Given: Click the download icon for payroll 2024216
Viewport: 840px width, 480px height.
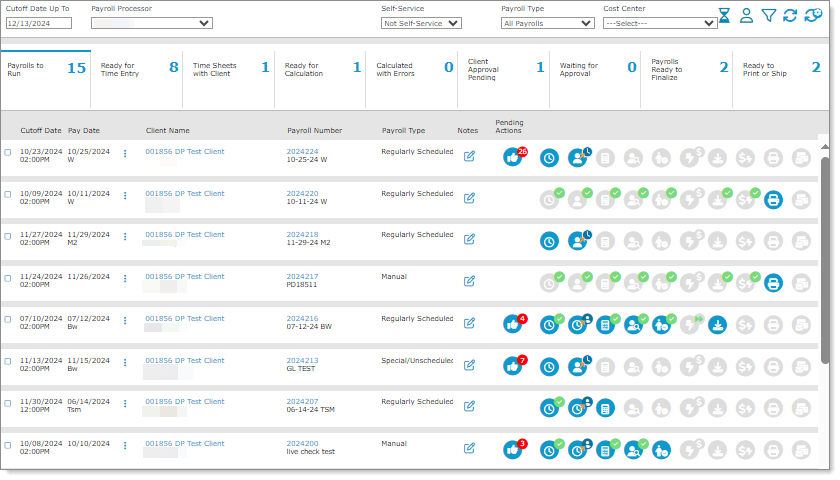Looking at the screenshot, I should [717, 325].
